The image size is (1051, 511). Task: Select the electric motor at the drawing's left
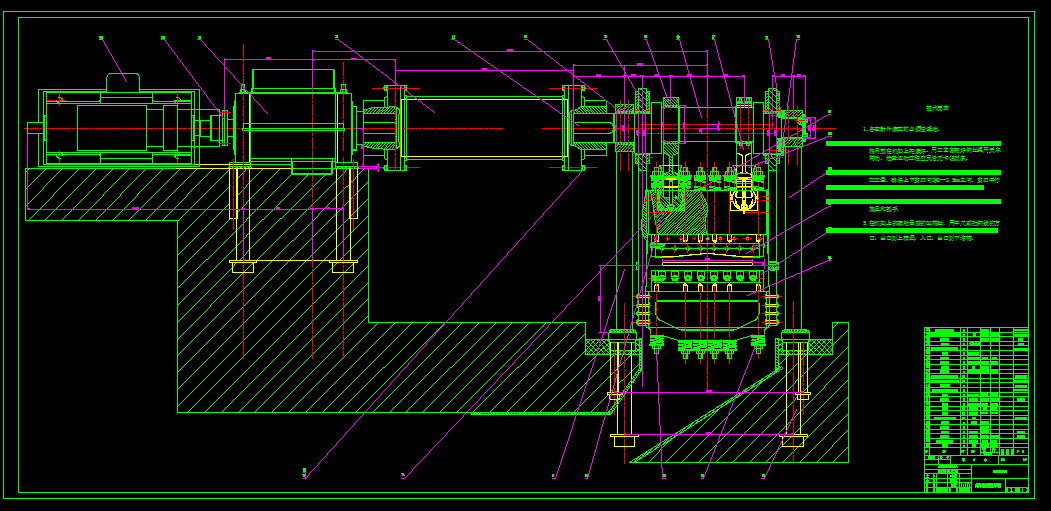pos(119,127)
